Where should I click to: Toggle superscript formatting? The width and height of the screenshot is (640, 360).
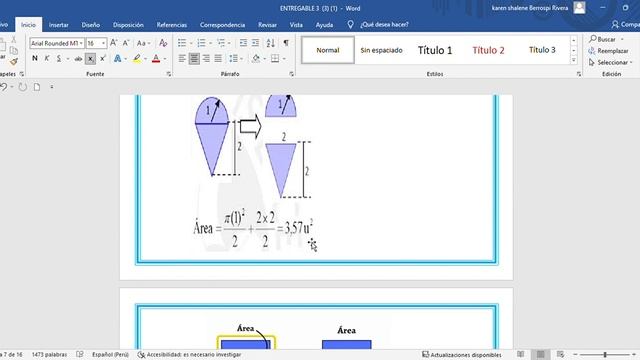click(102, 59)
